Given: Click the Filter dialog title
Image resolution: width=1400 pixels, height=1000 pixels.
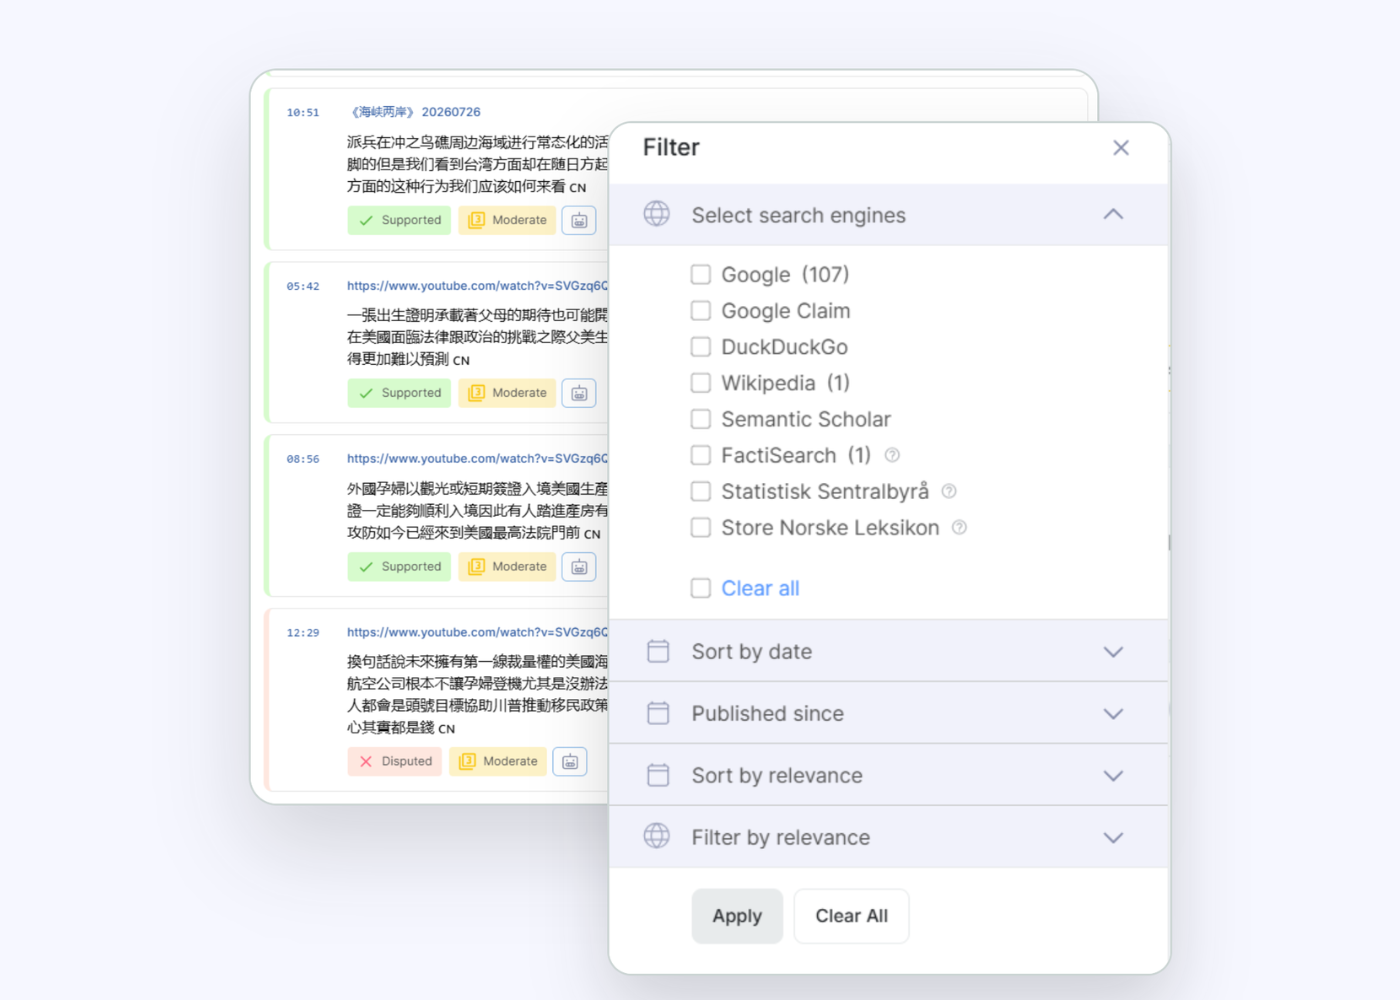Looking at the screenshot, I should [x=671, y=148].
